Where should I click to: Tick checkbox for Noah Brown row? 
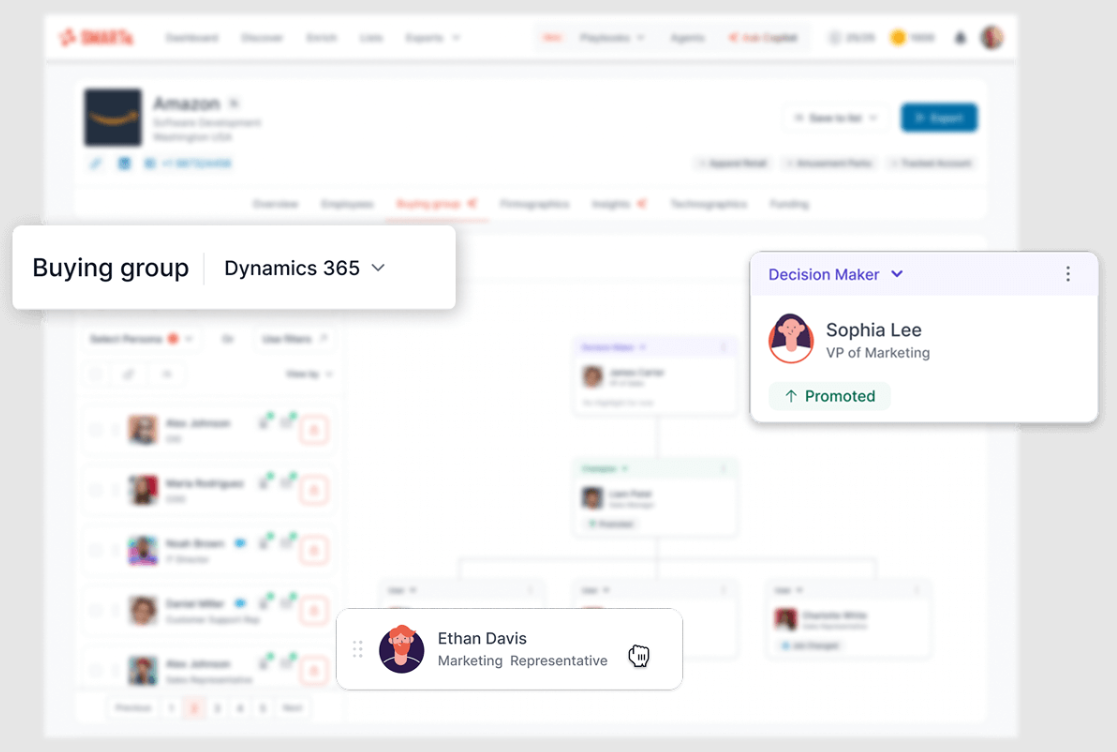[95, 550]
